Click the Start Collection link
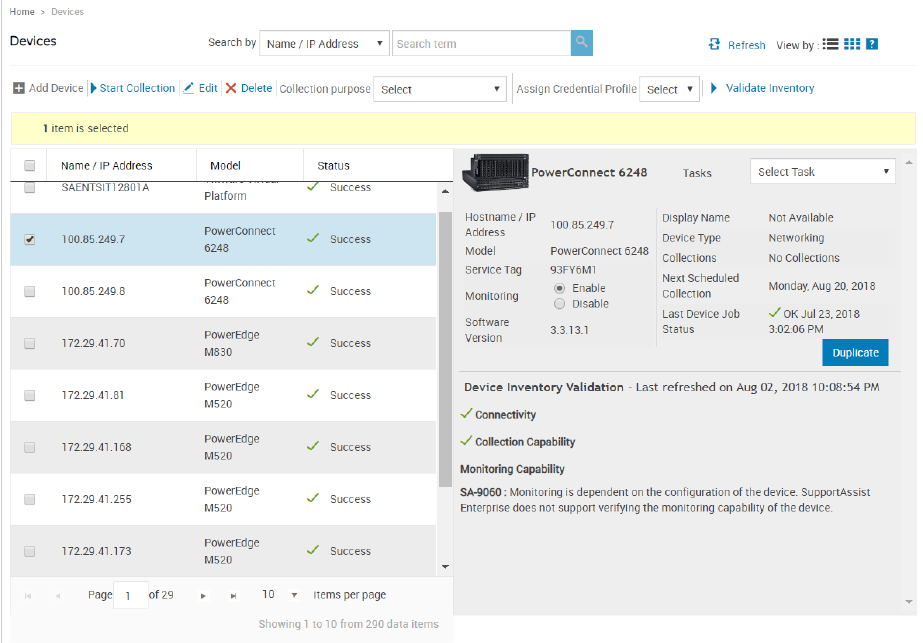 coord(137,88)
